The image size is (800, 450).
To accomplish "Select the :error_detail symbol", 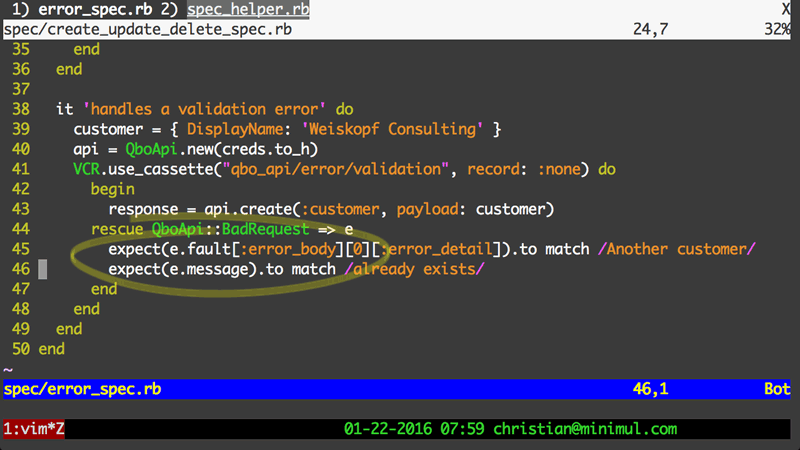I will coord(436,249).
